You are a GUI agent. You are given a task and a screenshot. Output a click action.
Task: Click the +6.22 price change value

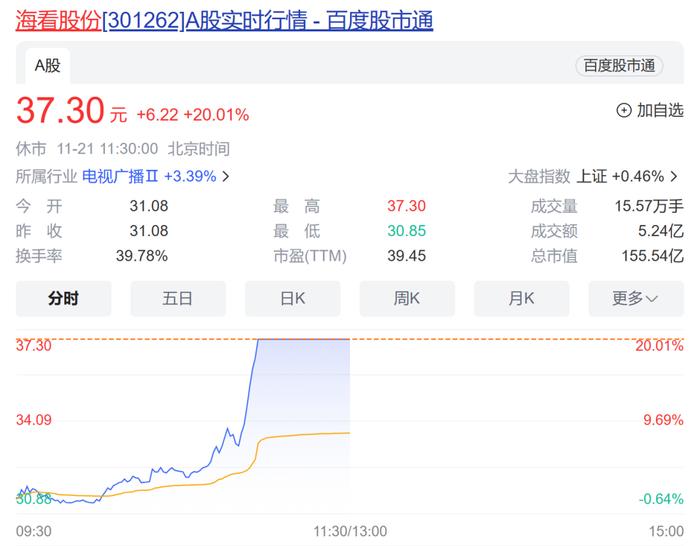pyautogui.click(x=157, y=115)
